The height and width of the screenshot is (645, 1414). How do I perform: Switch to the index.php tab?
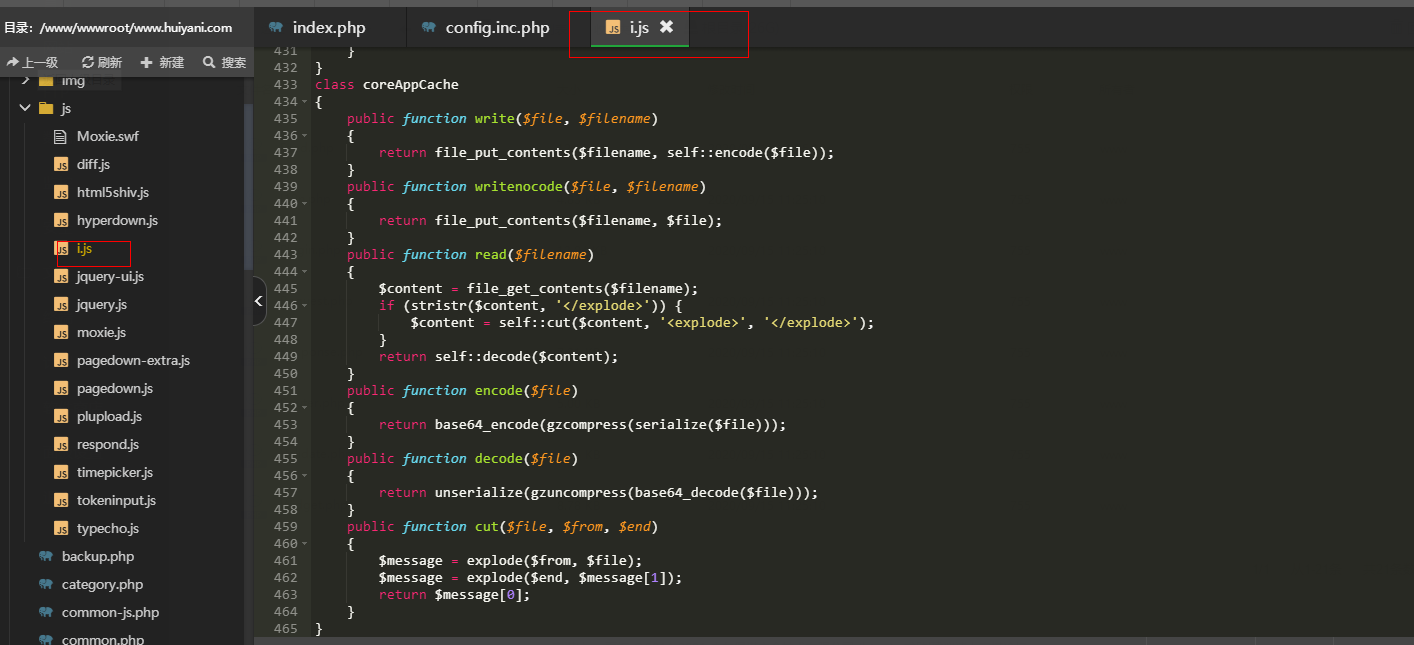coord(328,28)
